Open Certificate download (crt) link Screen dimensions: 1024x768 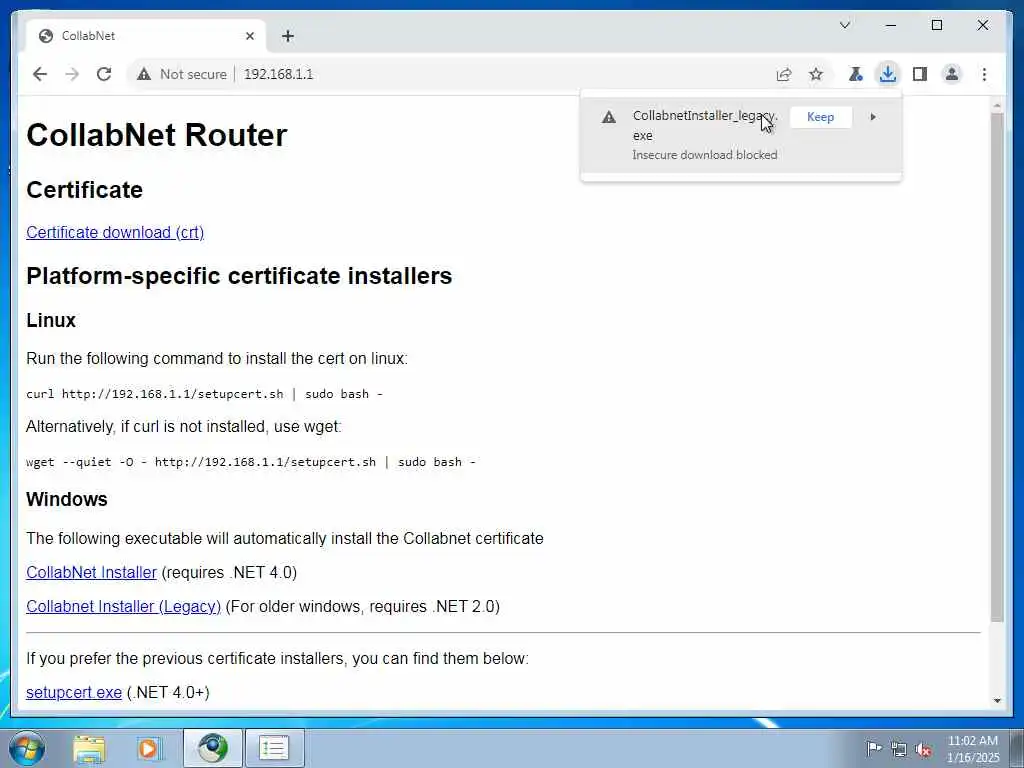coord(115,232)
